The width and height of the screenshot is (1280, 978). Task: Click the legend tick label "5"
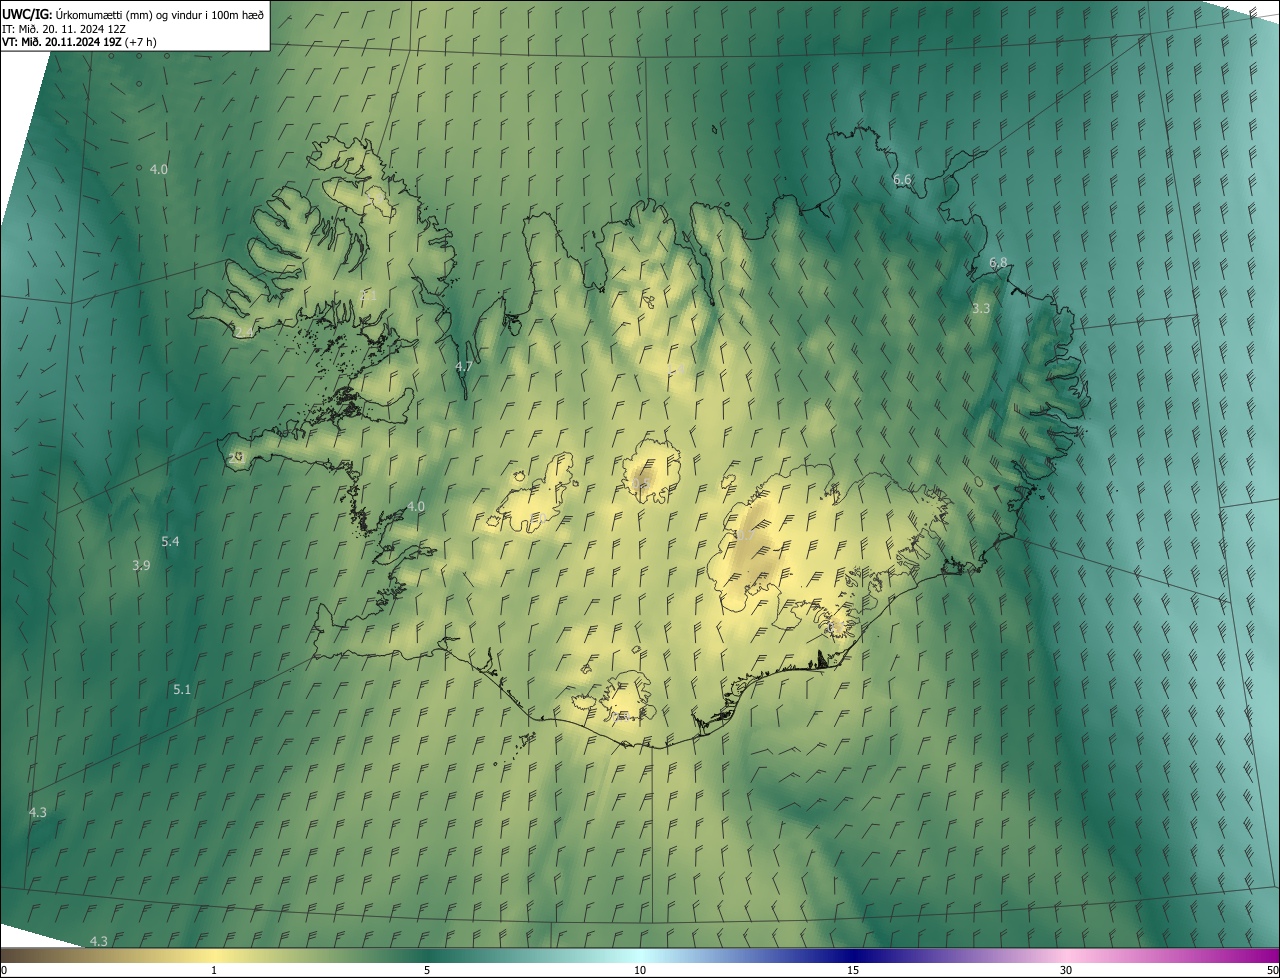427,971
